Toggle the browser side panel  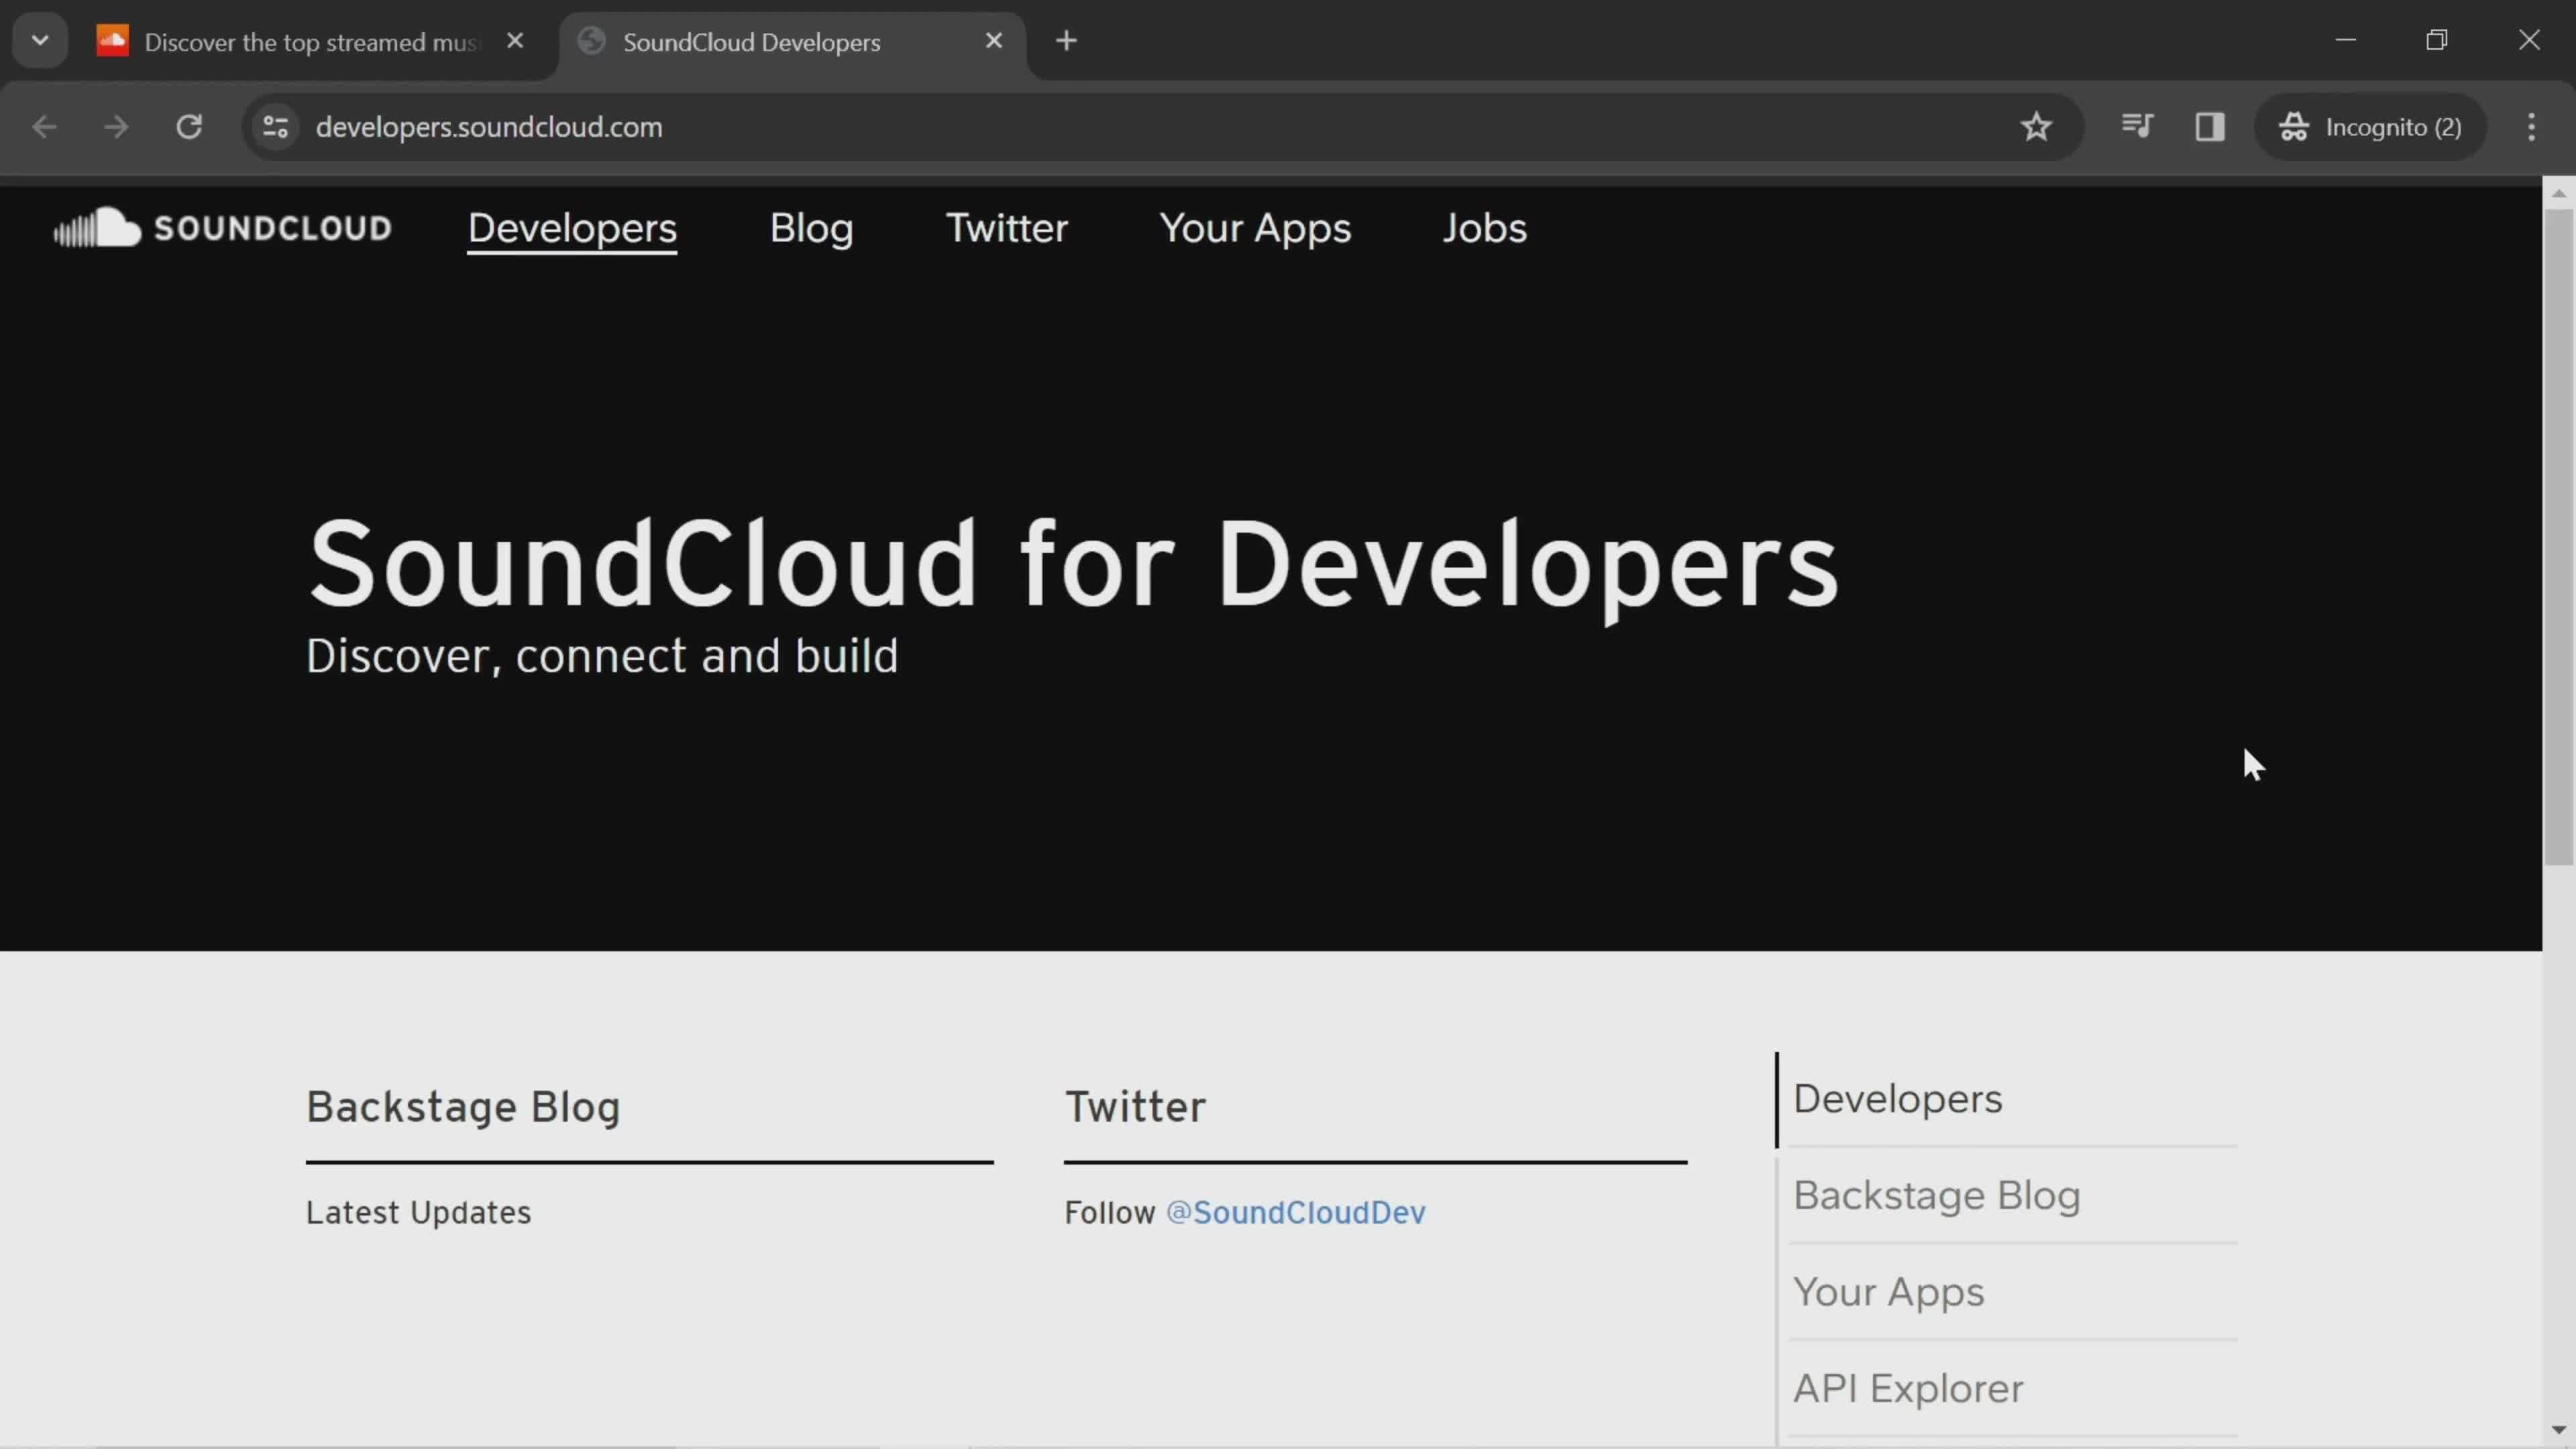point(2210,127)
